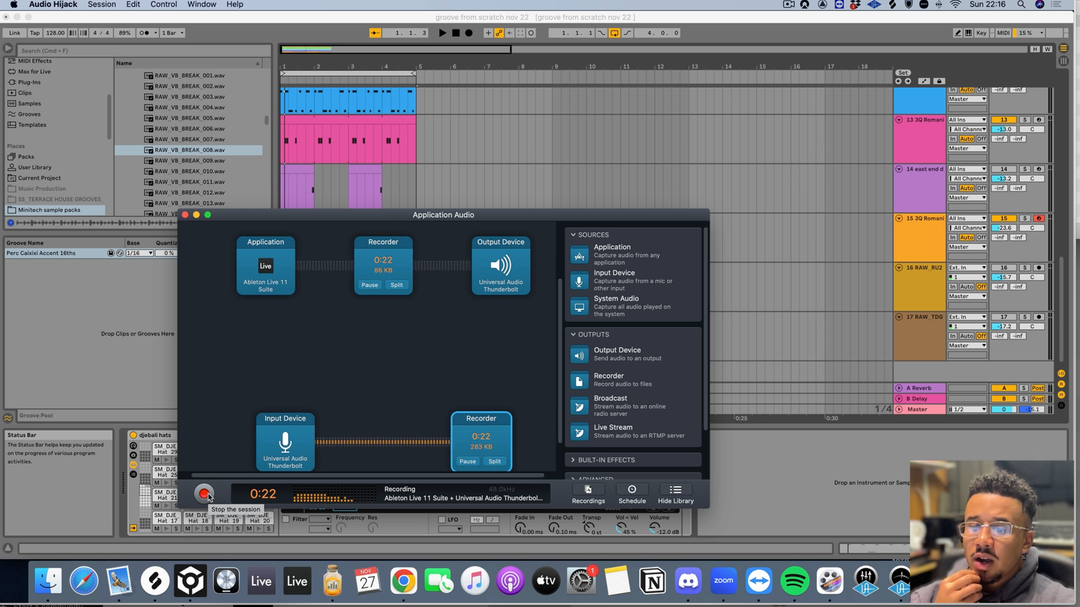Select the Broadcast output icon
Viewport: 1080px width, 607px height.
579,405
